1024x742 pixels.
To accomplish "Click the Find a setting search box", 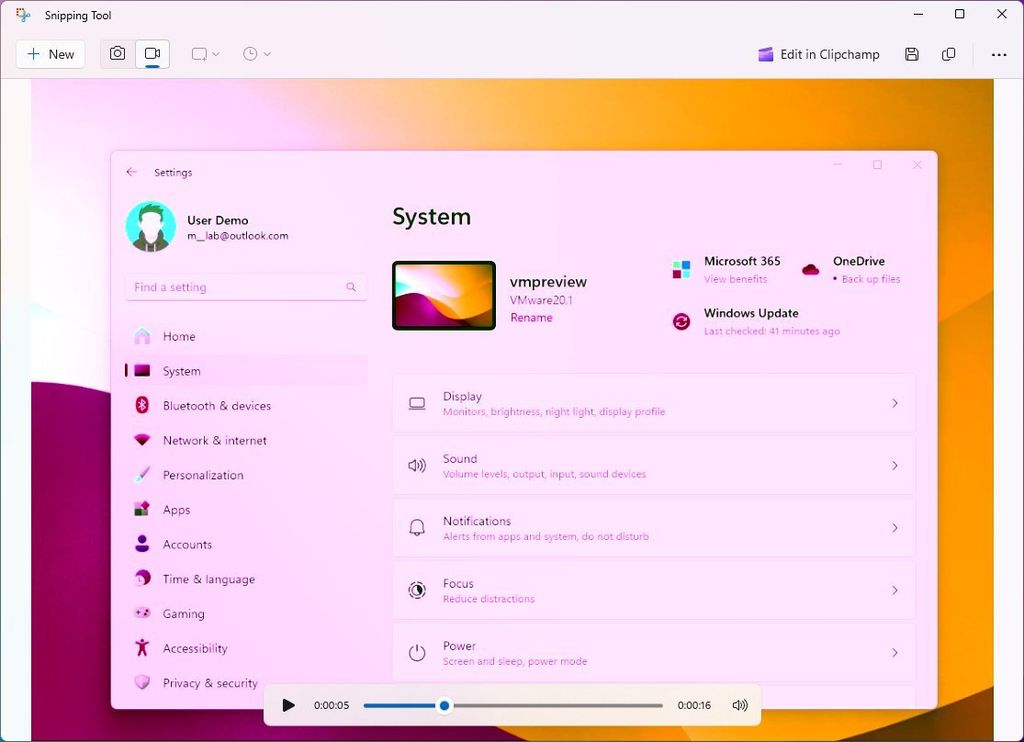I will 246,287.
